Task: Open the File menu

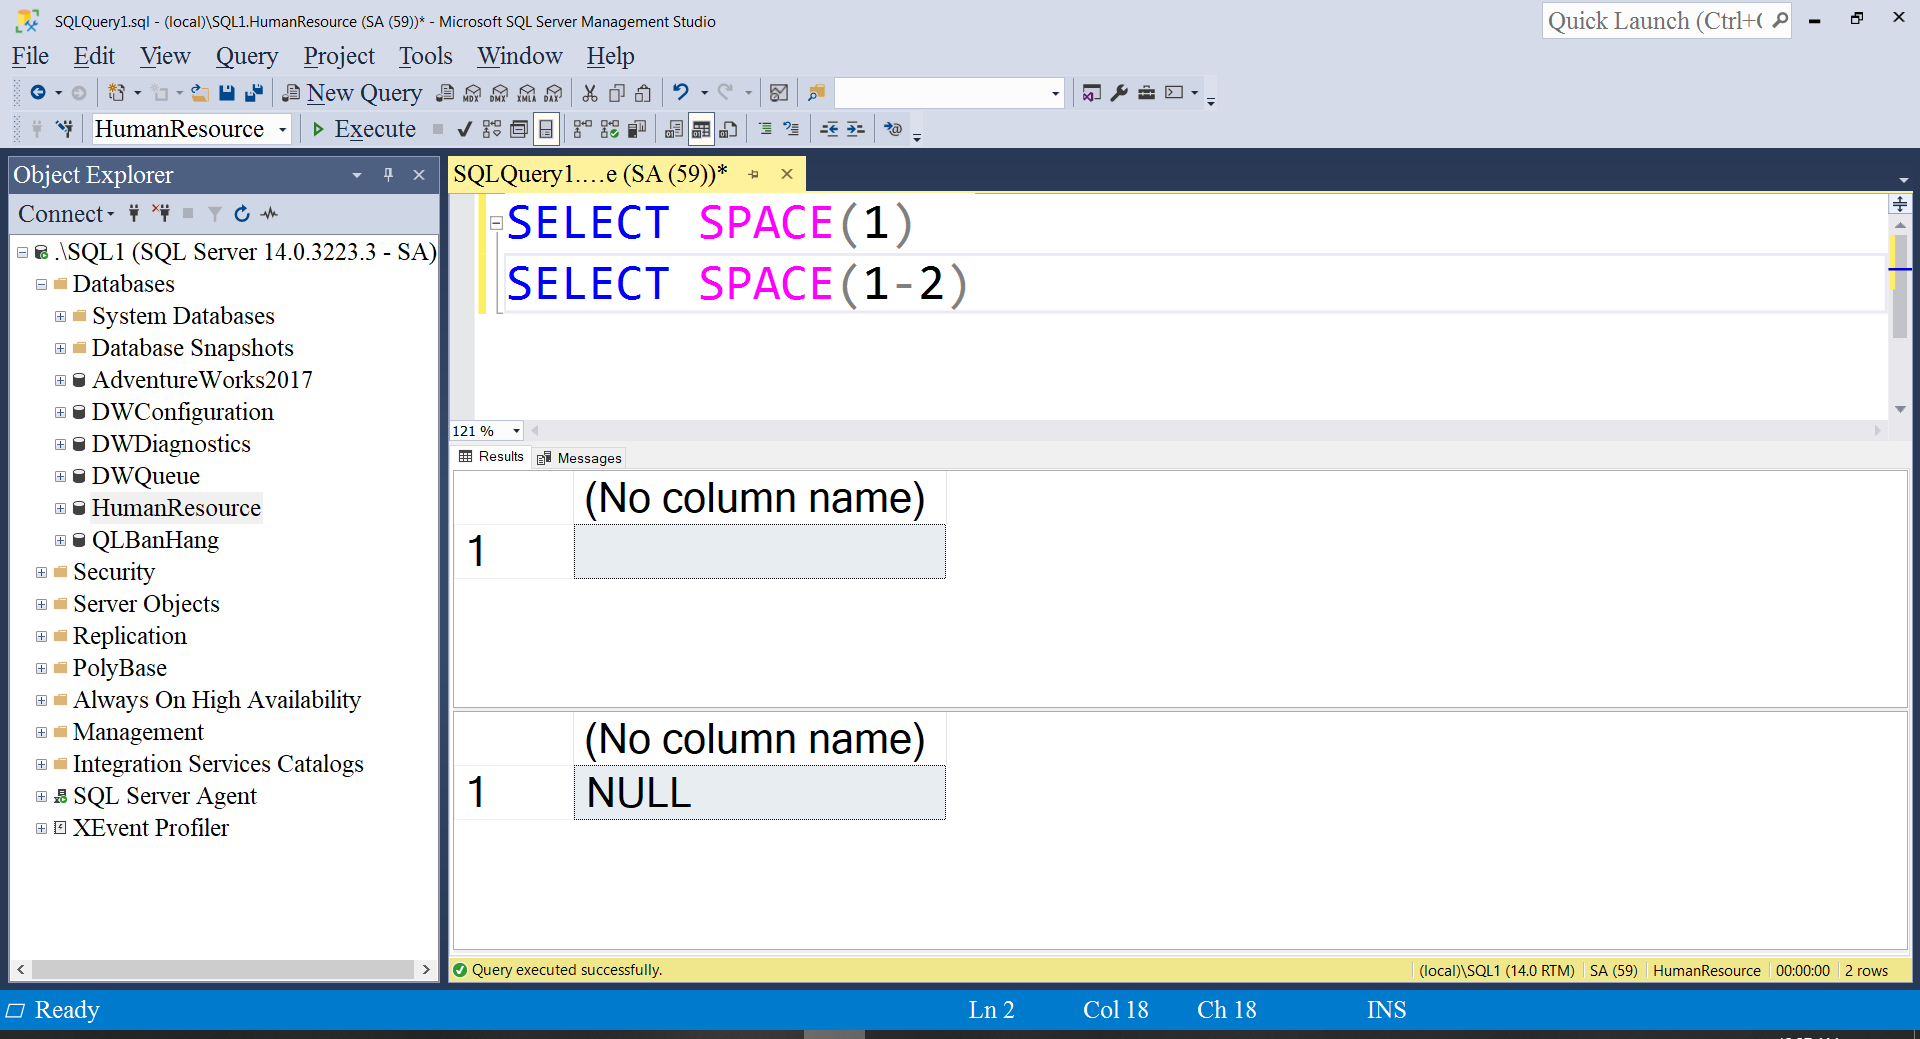Action: [30, 56]
